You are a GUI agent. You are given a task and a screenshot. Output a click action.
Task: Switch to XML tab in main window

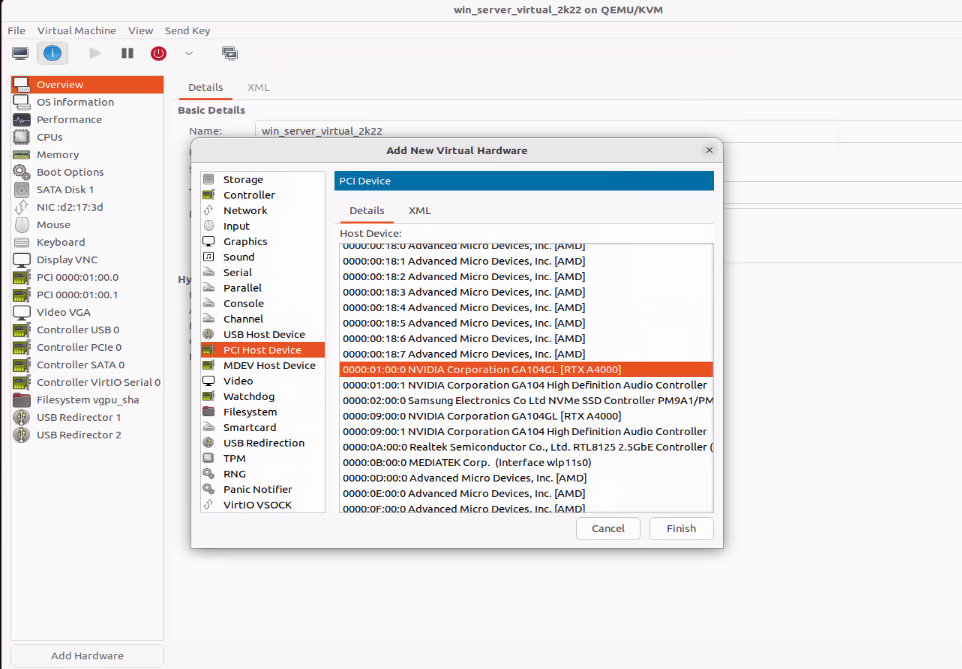pyautogui.click(x=258, y=87)
